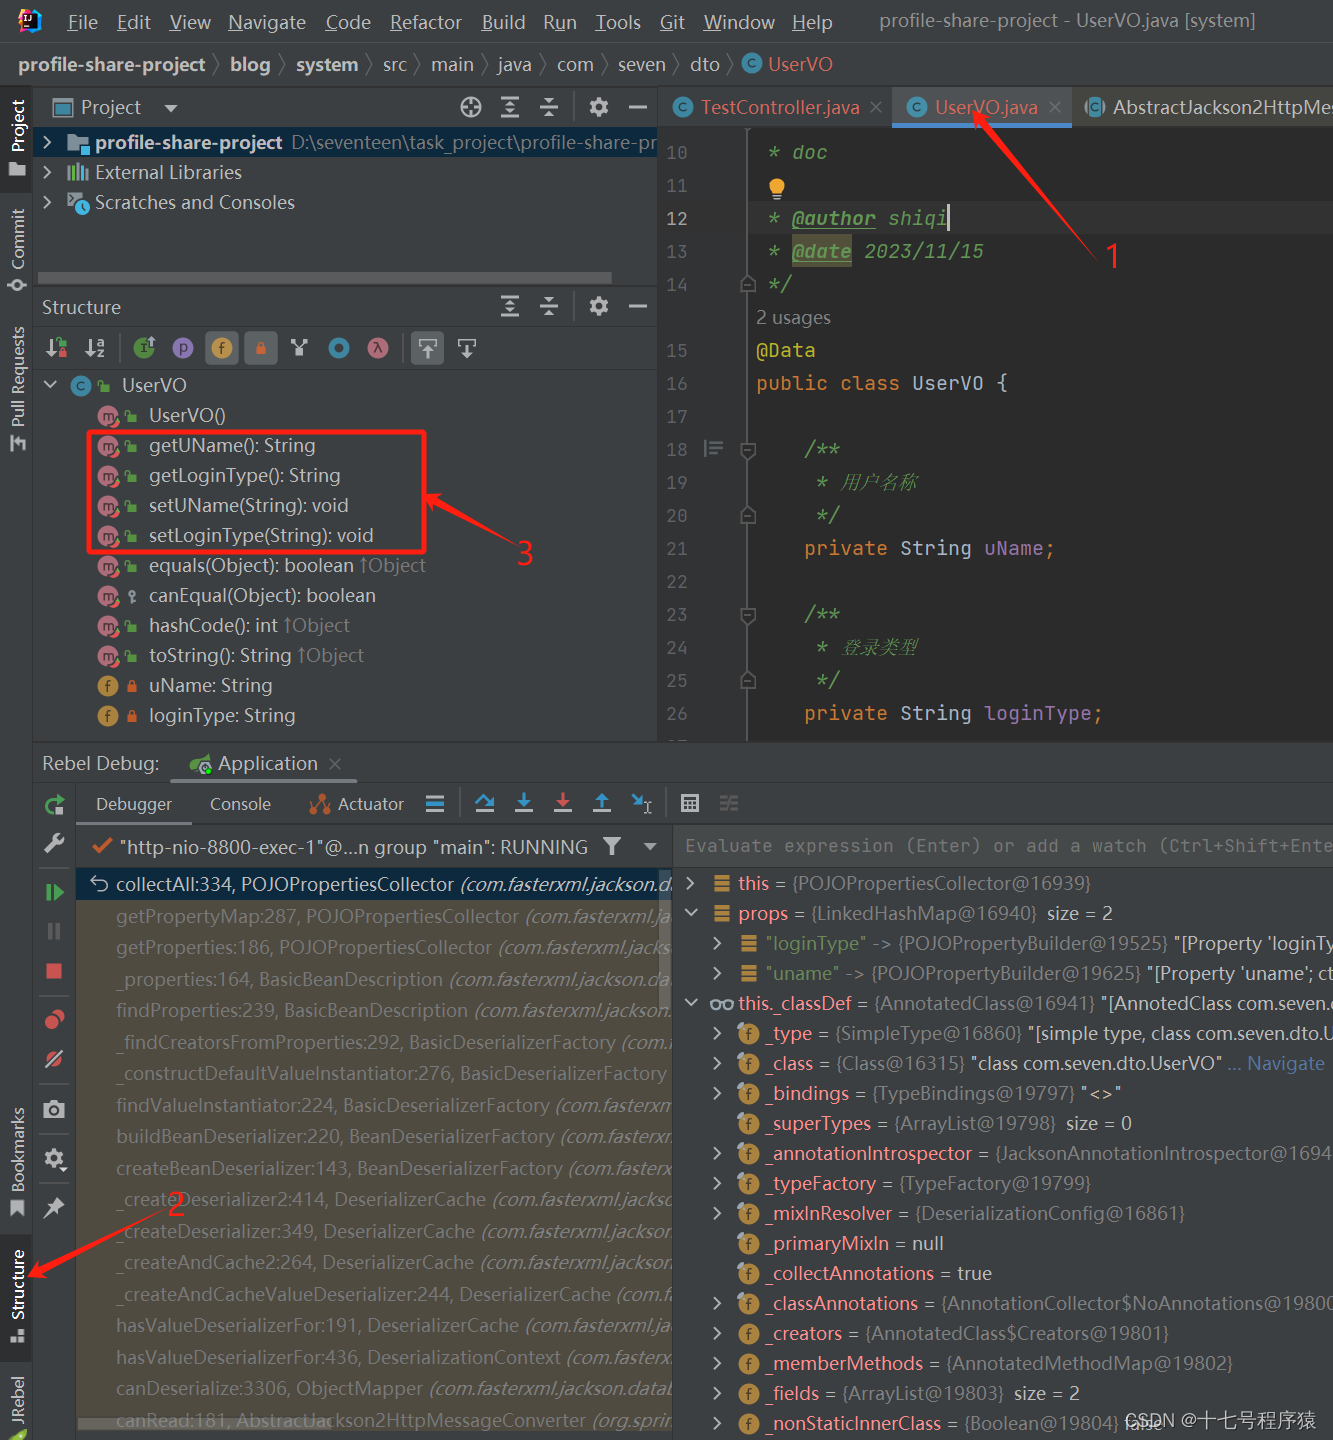Expand all nodes in Project panel
This screenshot has height=1440, width=1333.
510,107
